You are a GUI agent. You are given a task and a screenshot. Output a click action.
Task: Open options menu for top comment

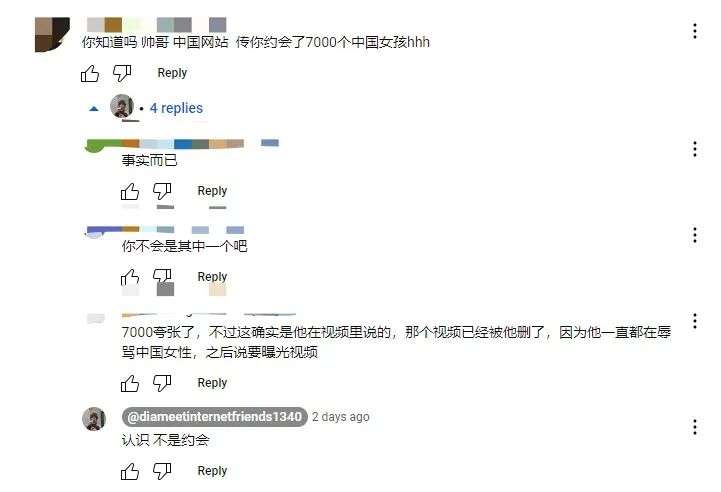[x=695, y=31]
